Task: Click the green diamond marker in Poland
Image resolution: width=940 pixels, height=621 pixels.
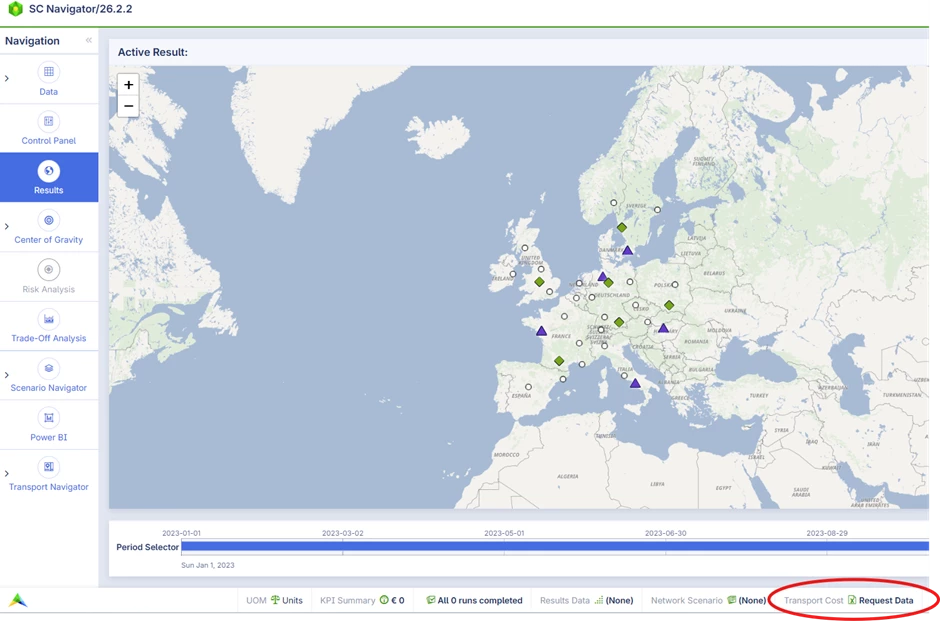Action: click(x=669, y=306)
